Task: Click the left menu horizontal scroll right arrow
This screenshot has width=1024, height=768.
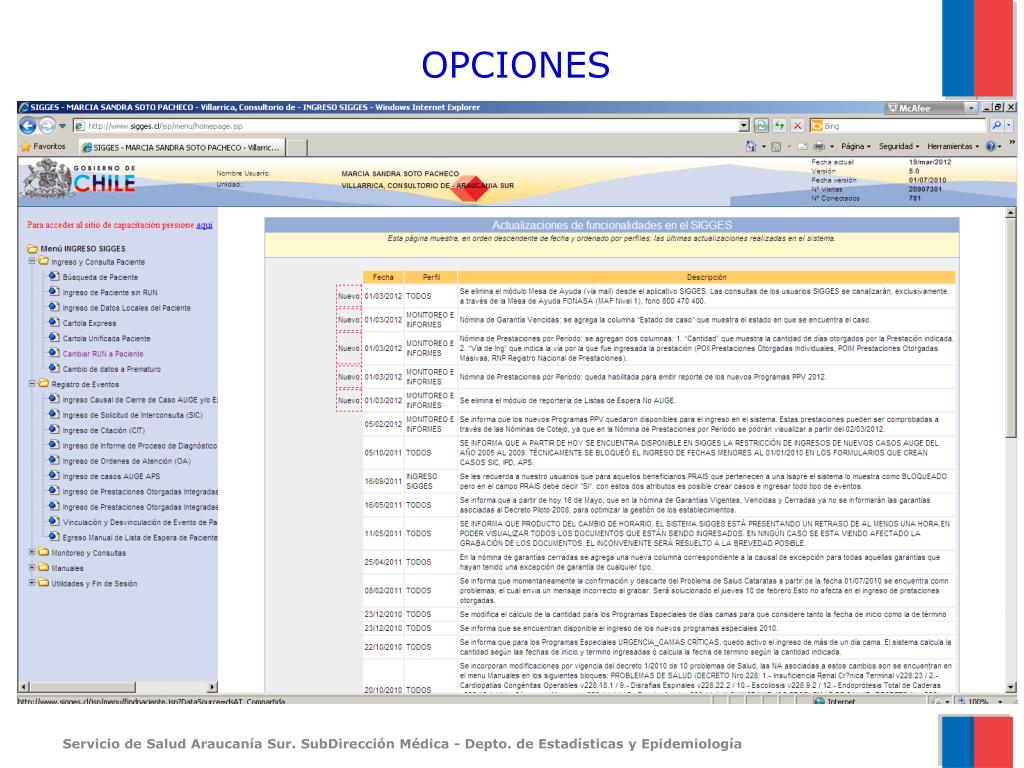Action: point(212,687)
